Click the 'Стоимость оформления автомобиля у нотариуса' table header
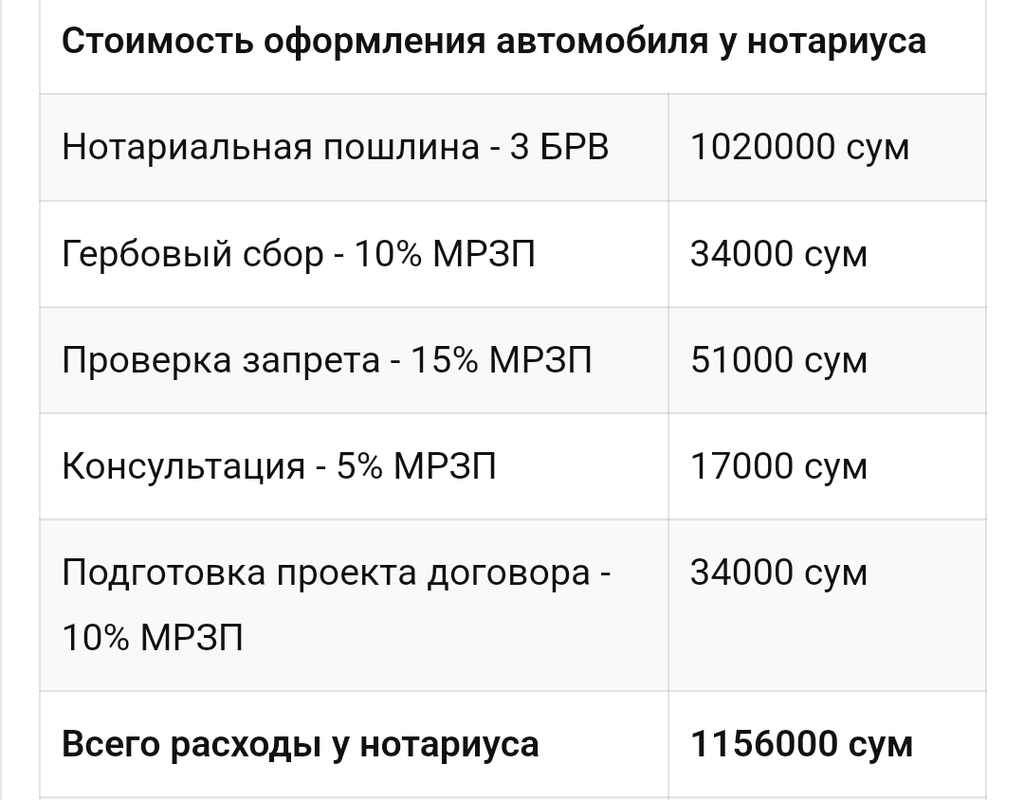 (494, 42)
